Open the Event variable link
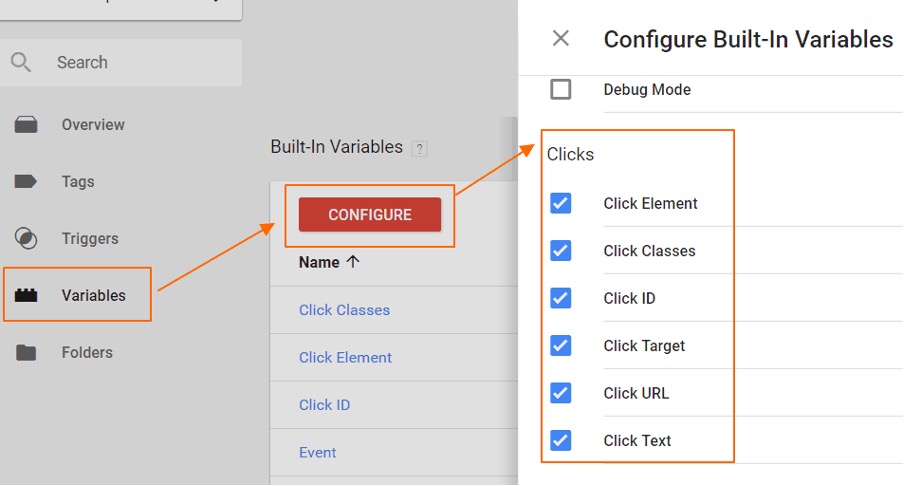 click(x=317, y=453)
